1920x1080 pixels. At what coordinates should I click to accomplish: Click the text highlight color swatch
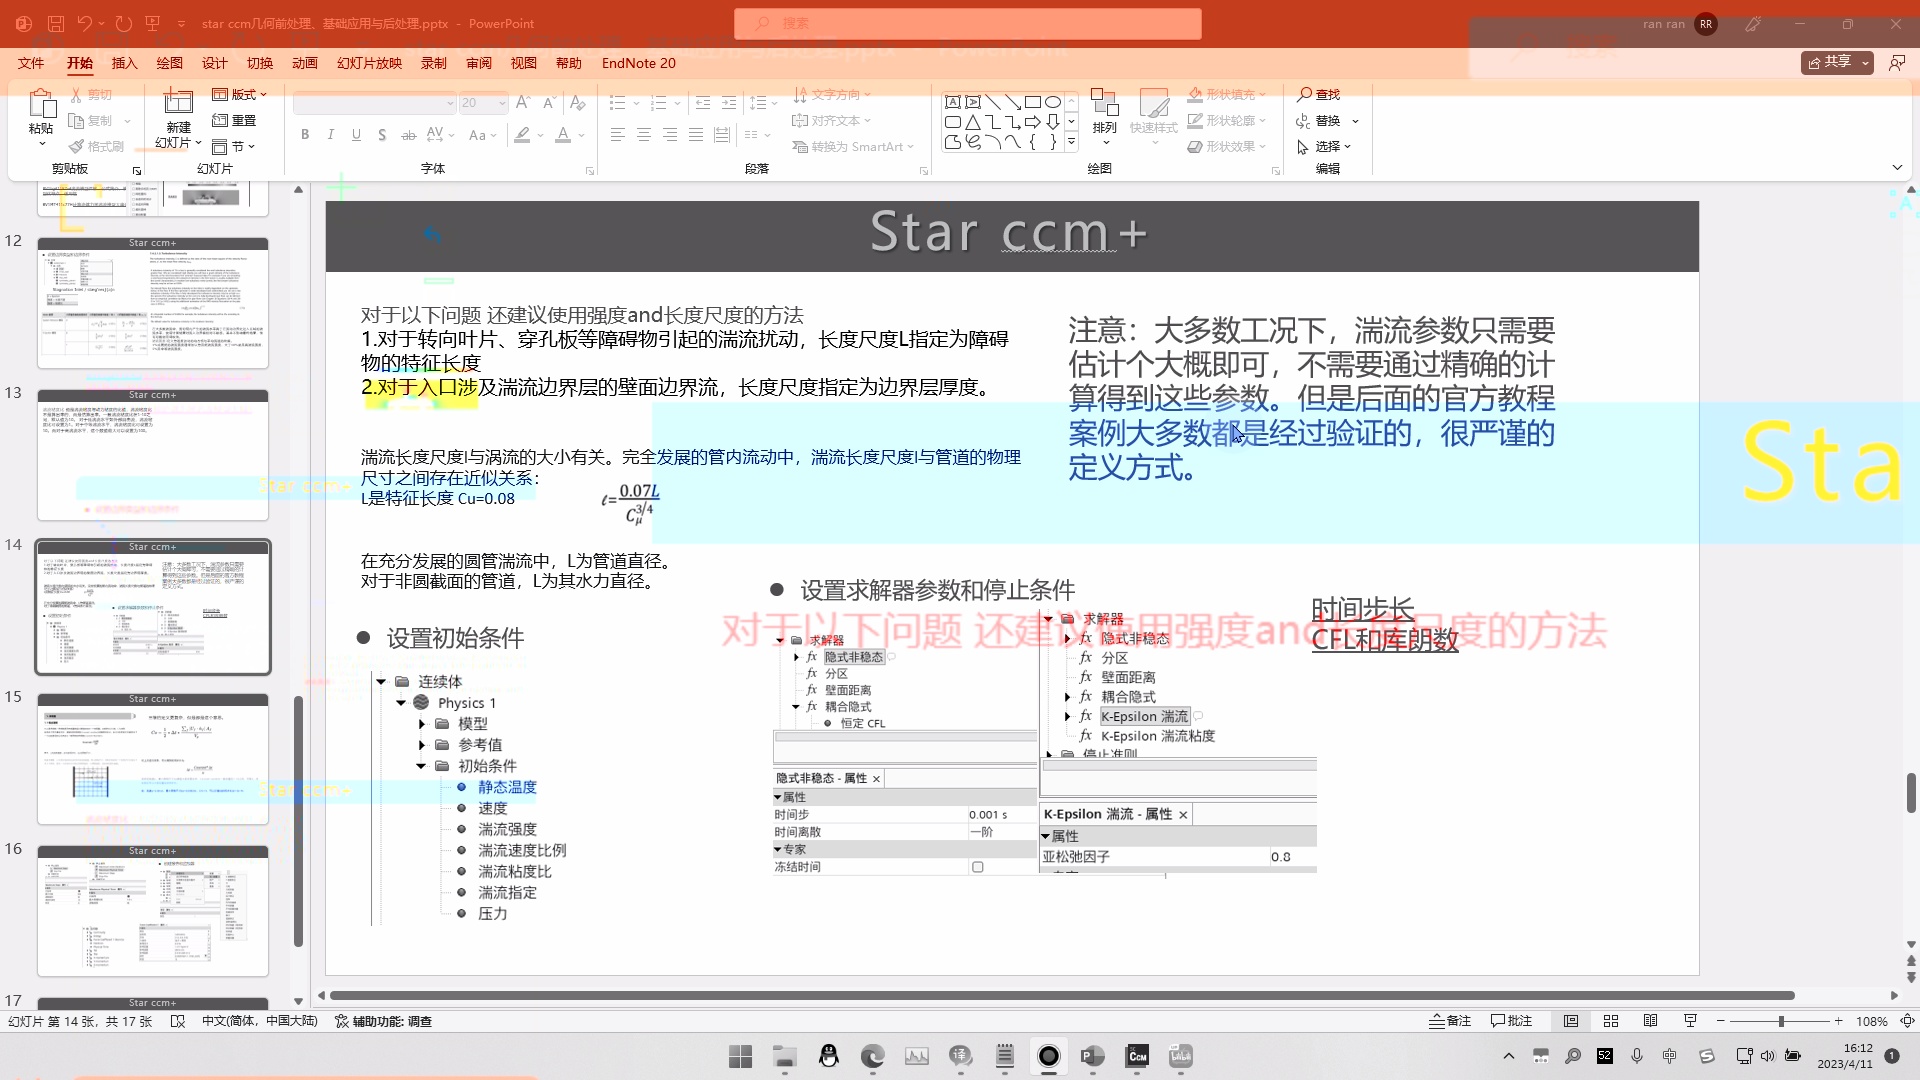pos(522,134)
